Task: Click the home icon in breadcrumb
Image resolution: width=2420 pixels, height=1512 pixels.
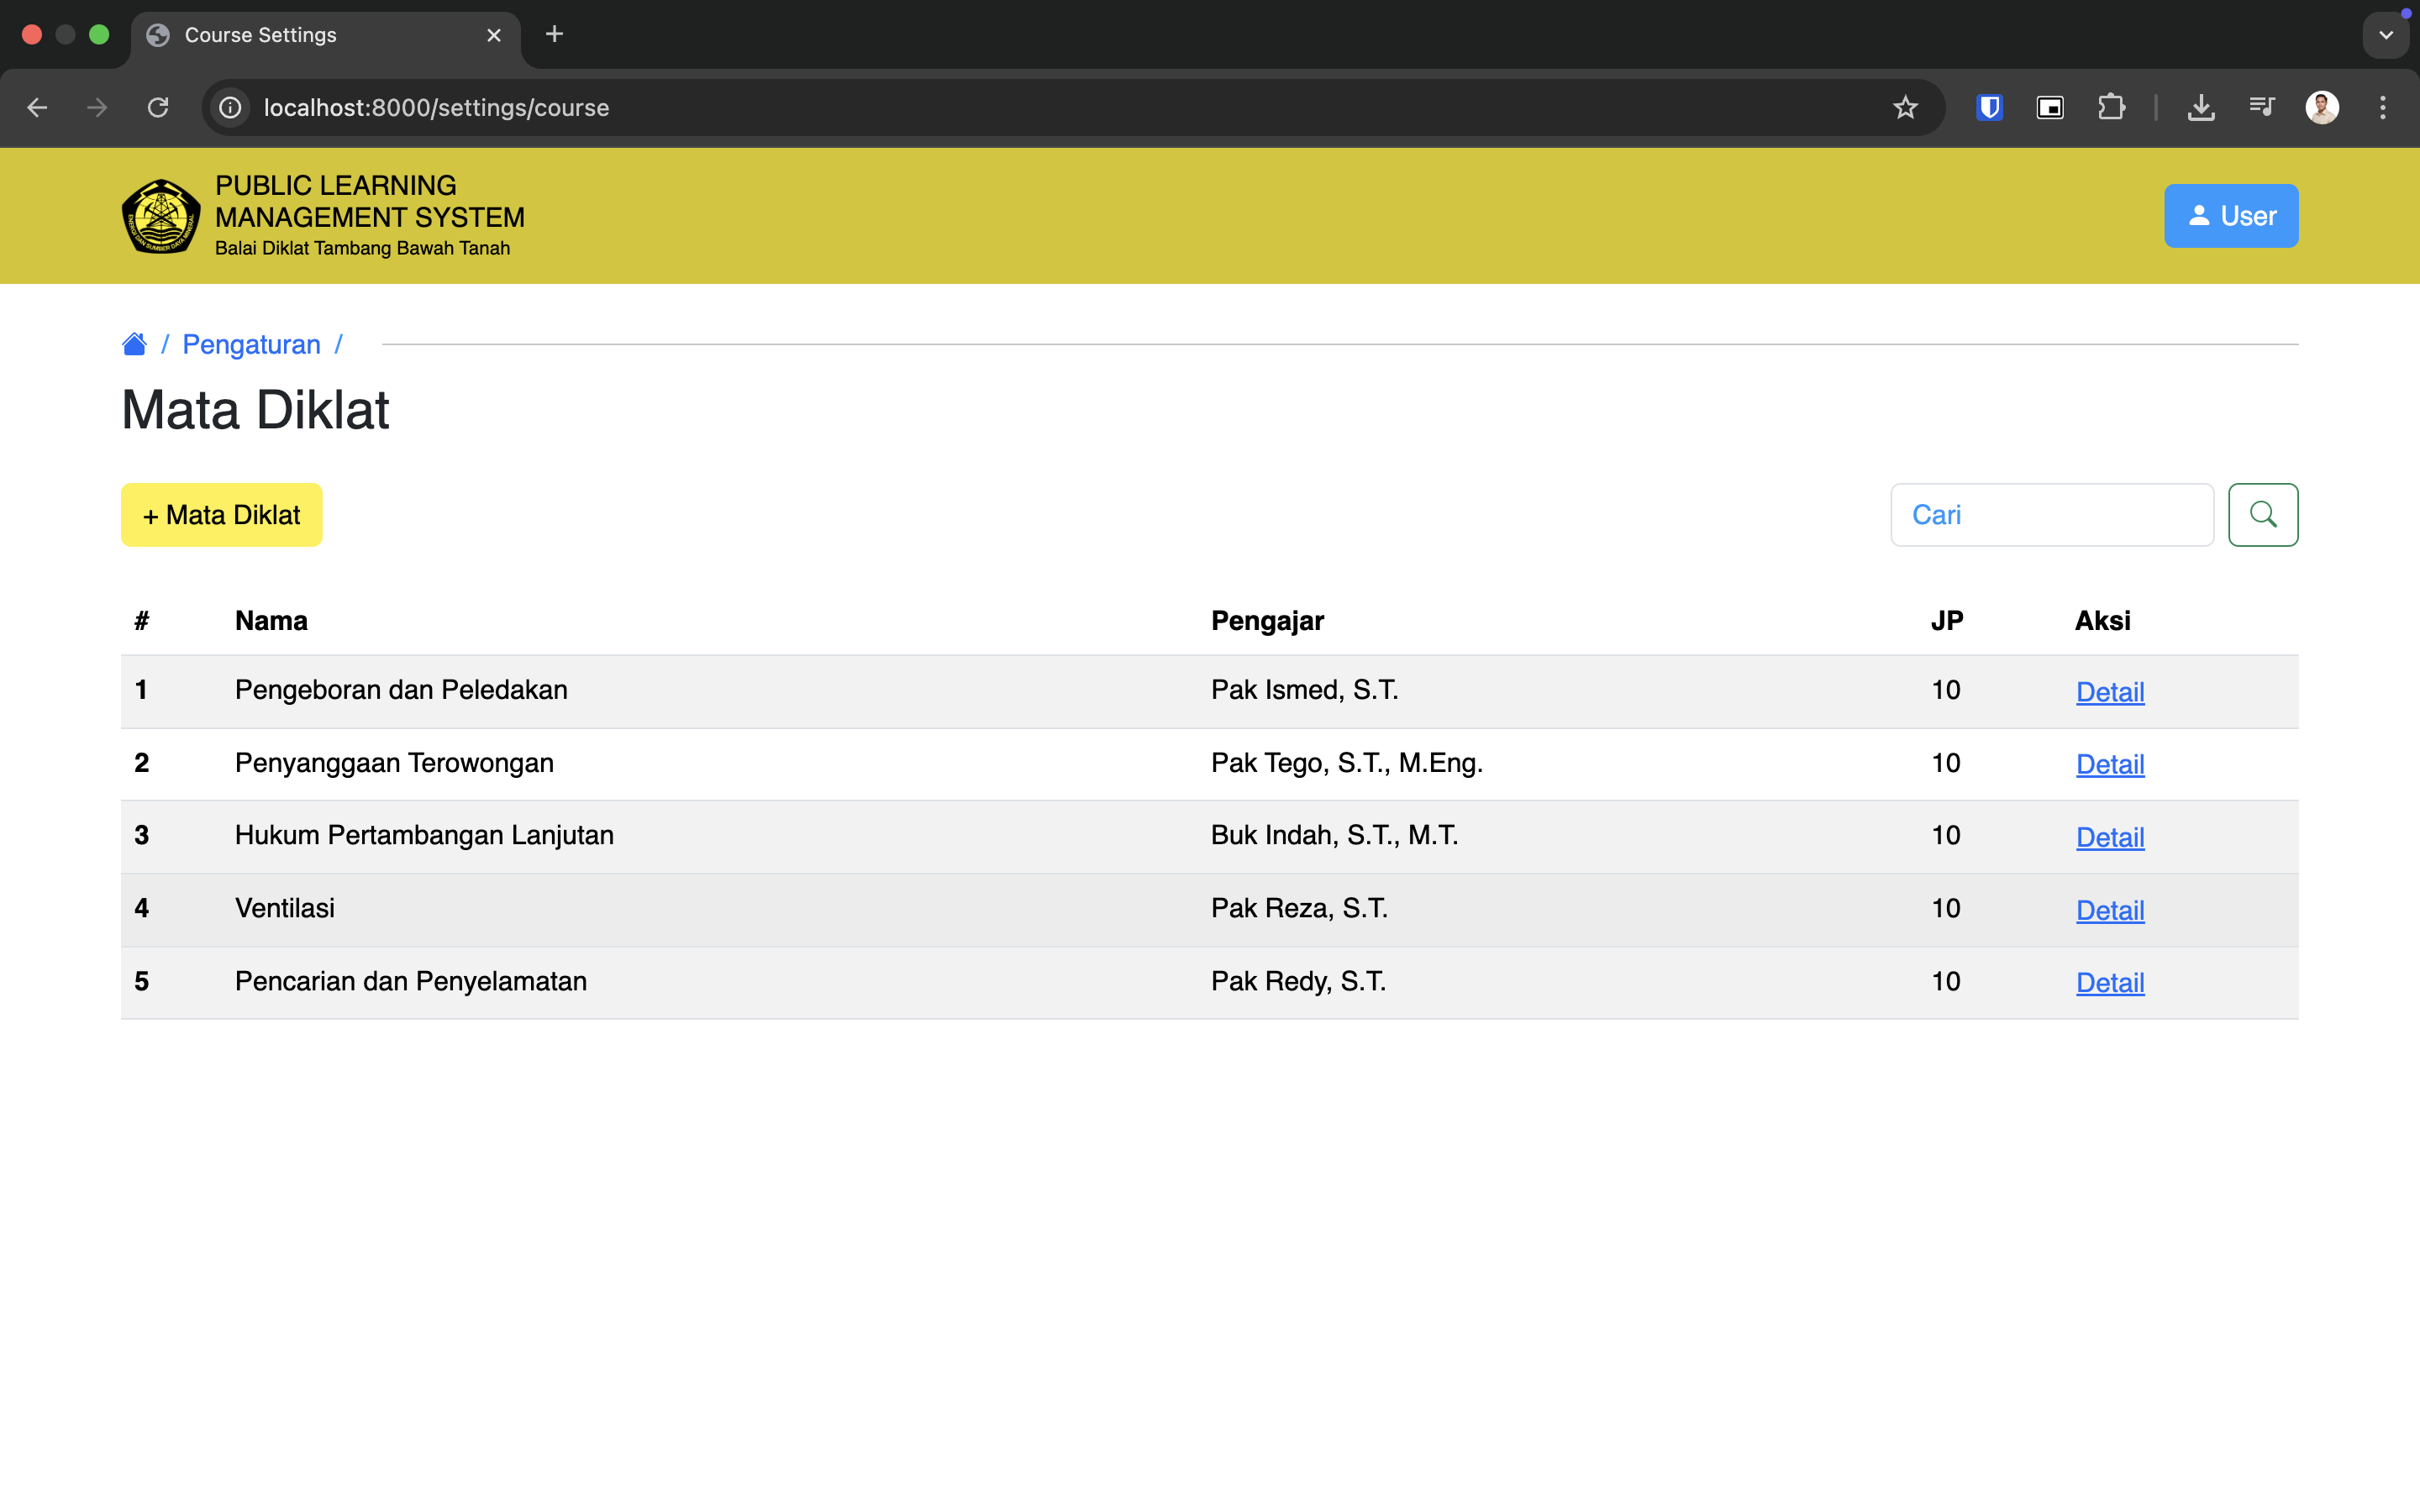Action: tap(134, 344)
